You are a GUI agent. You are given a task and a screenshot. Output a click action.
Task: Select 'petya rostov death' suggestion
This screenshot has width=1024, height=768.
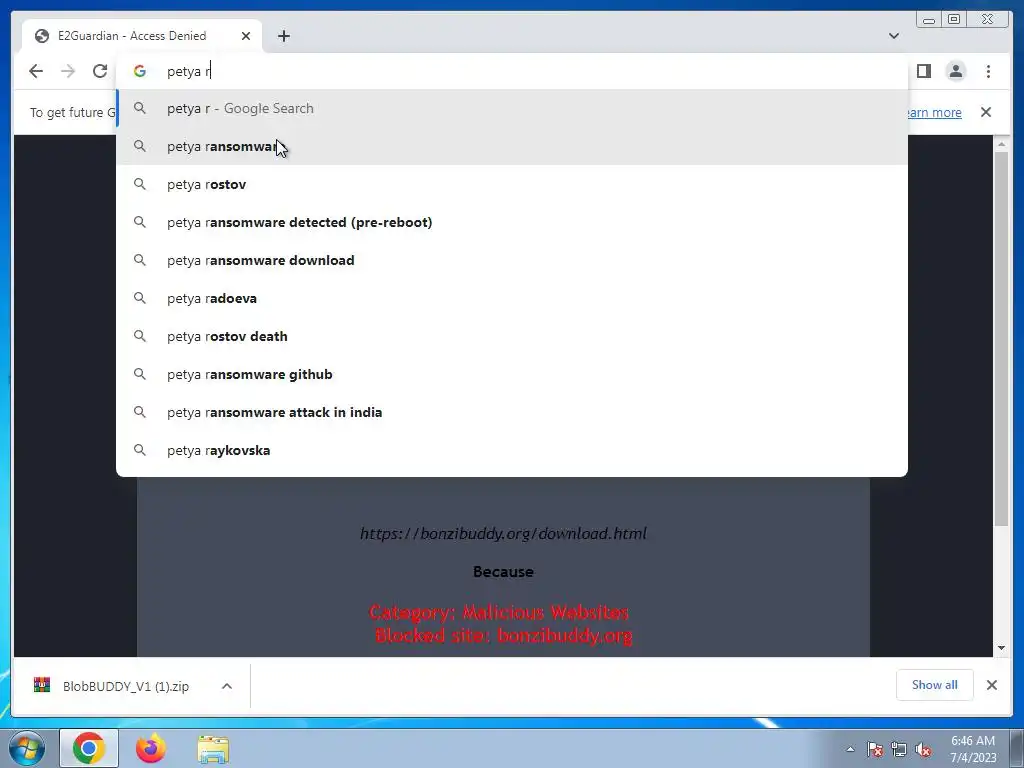tap(512, 336)
